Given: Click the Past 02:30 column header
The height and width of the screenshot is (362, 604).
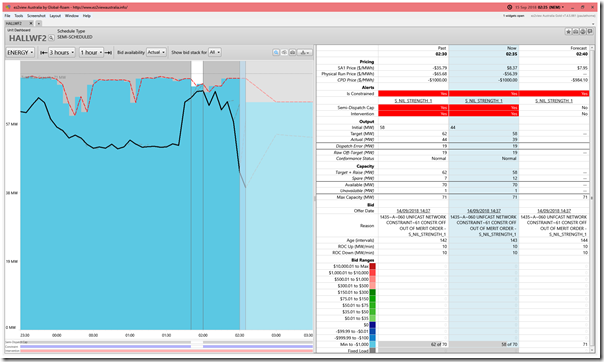Looking at the screenshot, I should (x=413, y=51).
